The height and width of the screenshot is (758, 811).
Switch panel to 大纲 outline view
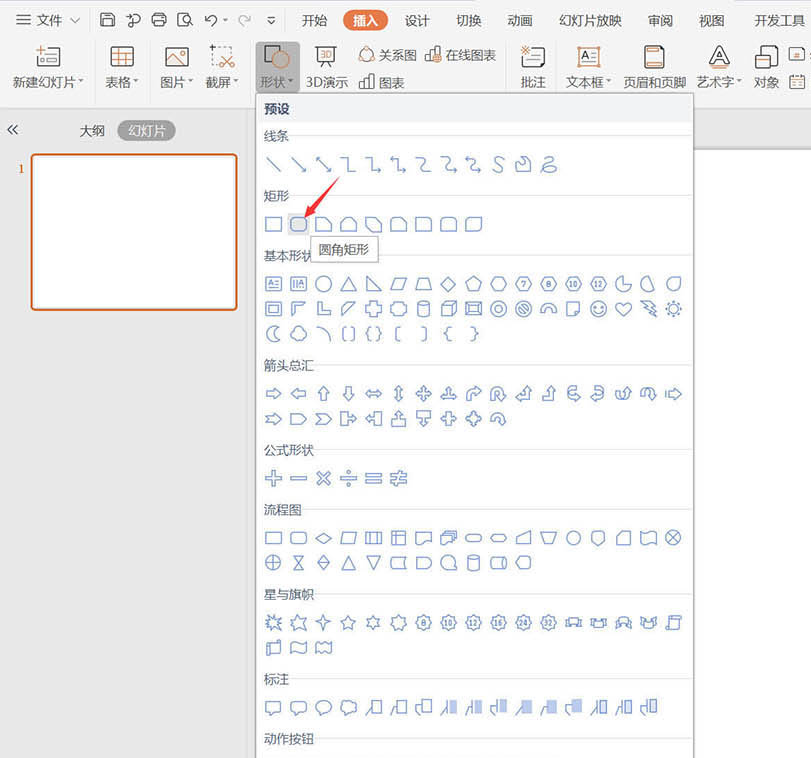(92, 131)
